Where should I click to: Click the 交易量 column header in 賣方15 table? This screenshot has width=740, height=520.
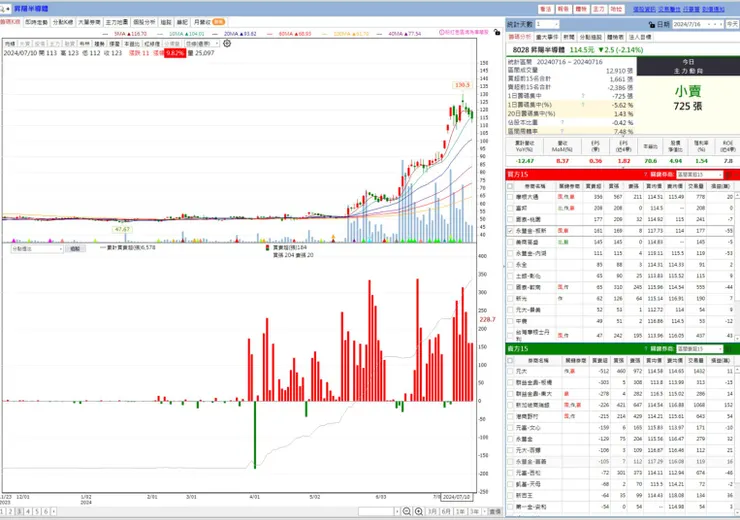coord(695,361)
